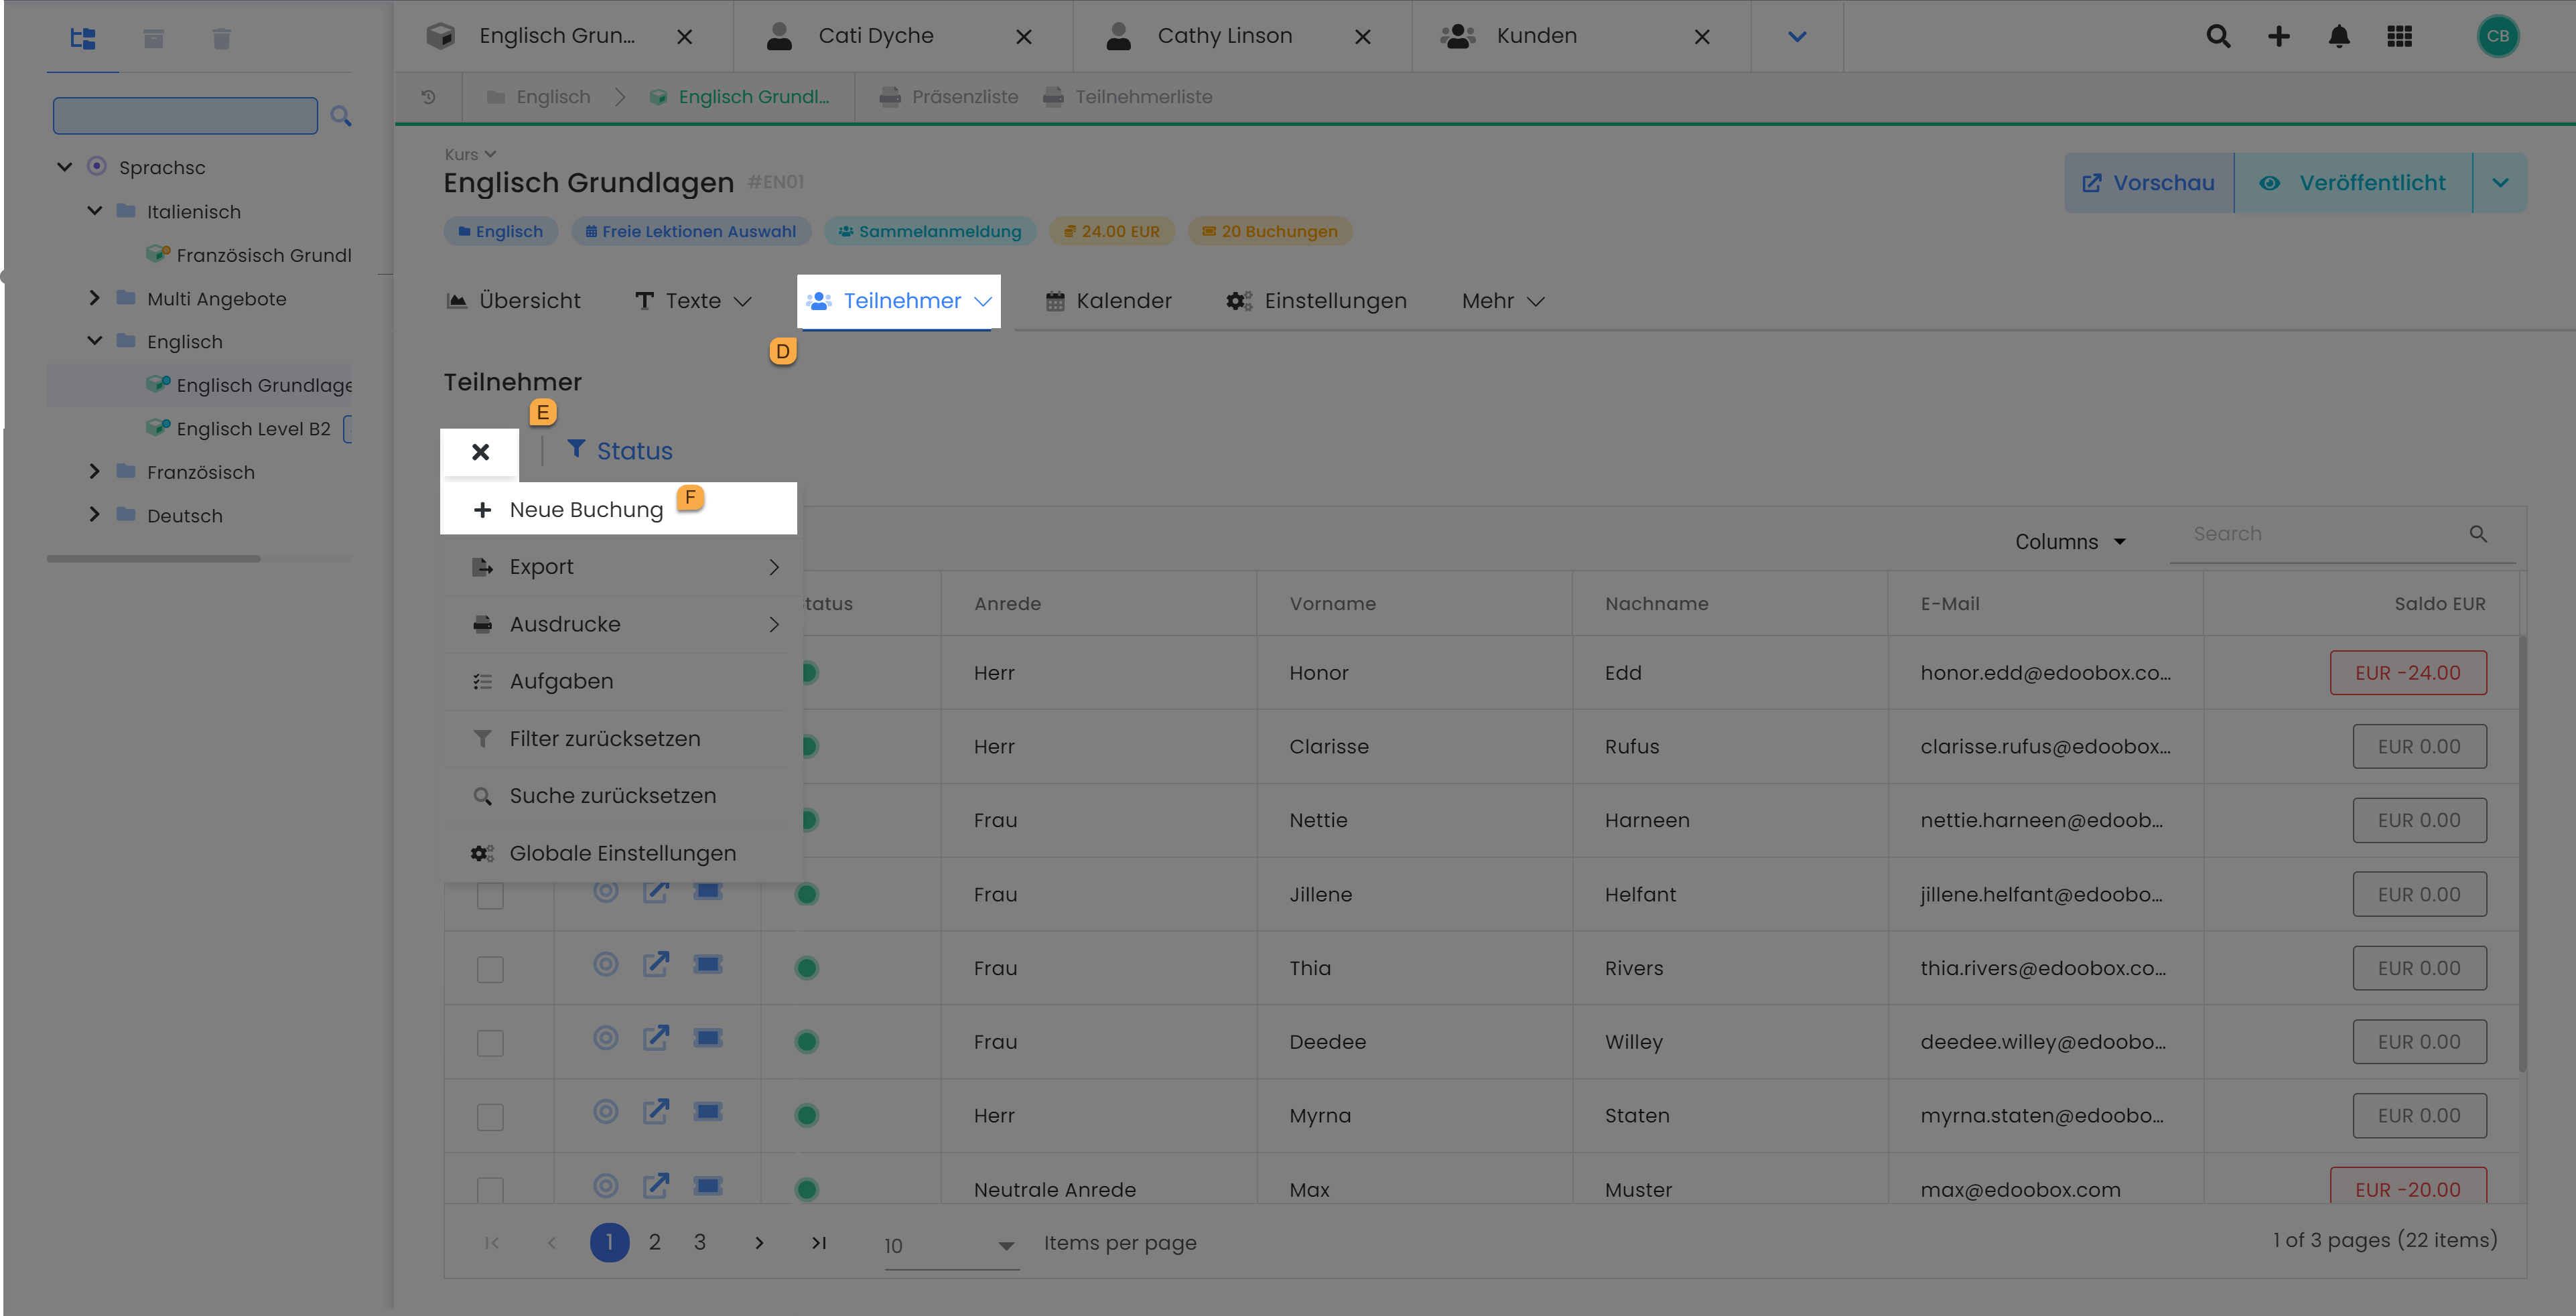This screenshot has width=2576, height=1316.
Task: Open the trash icon in sidebar
Action: click(222, 38)
